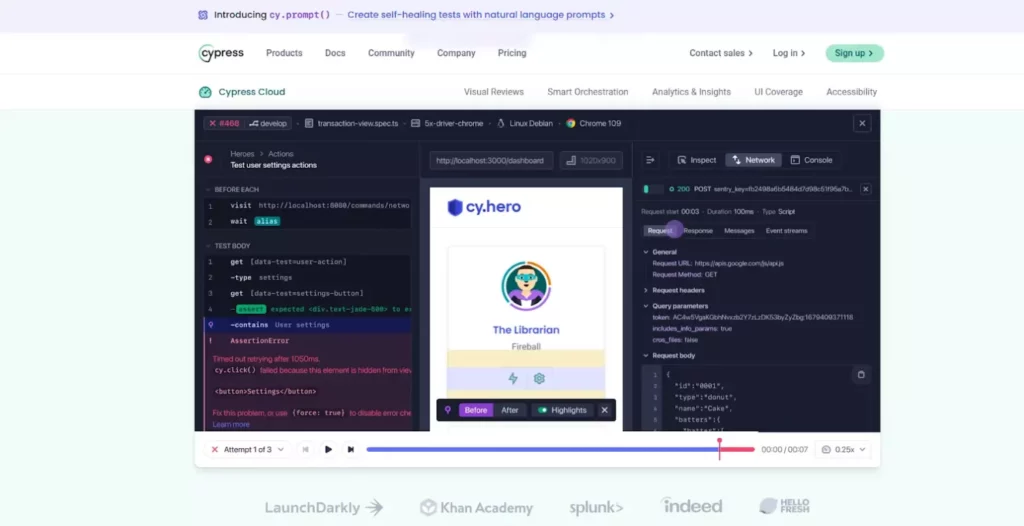Image resolution: width=1024 pixels, height=526 pixels.
Task: Click the red failed test status icon
Action: (x=208, y=159)
